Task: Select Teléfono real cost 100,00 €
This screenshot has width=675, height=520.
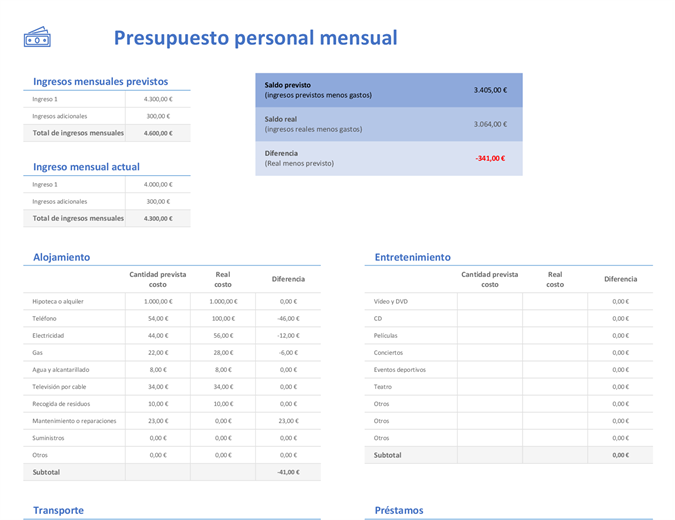Action: (x=223, y=319)
